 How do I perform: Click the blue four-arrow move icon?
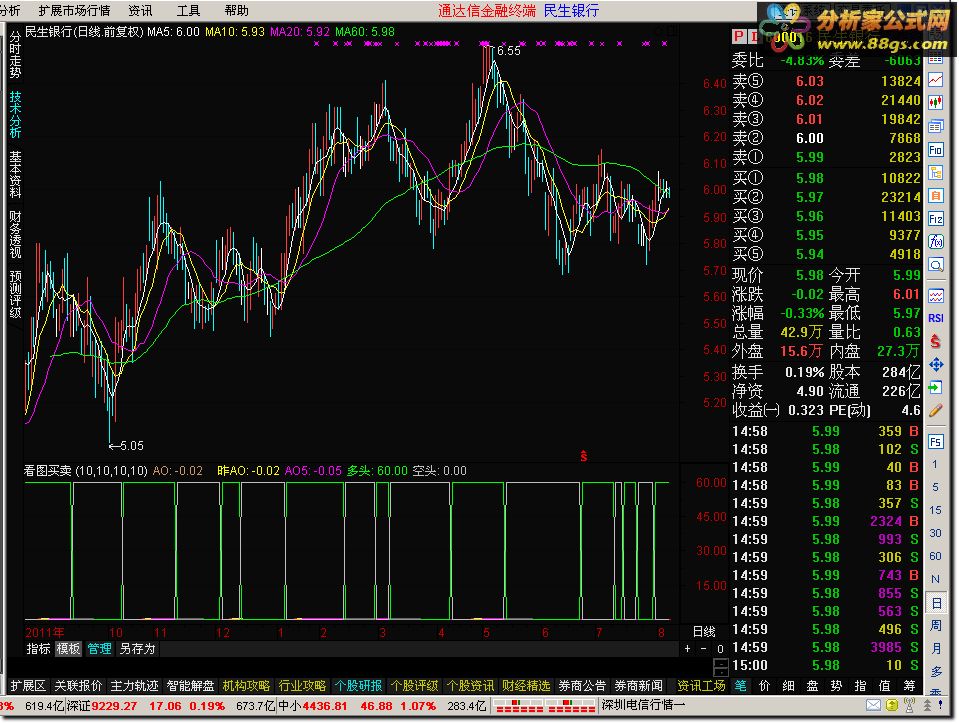tap(935, 365)
